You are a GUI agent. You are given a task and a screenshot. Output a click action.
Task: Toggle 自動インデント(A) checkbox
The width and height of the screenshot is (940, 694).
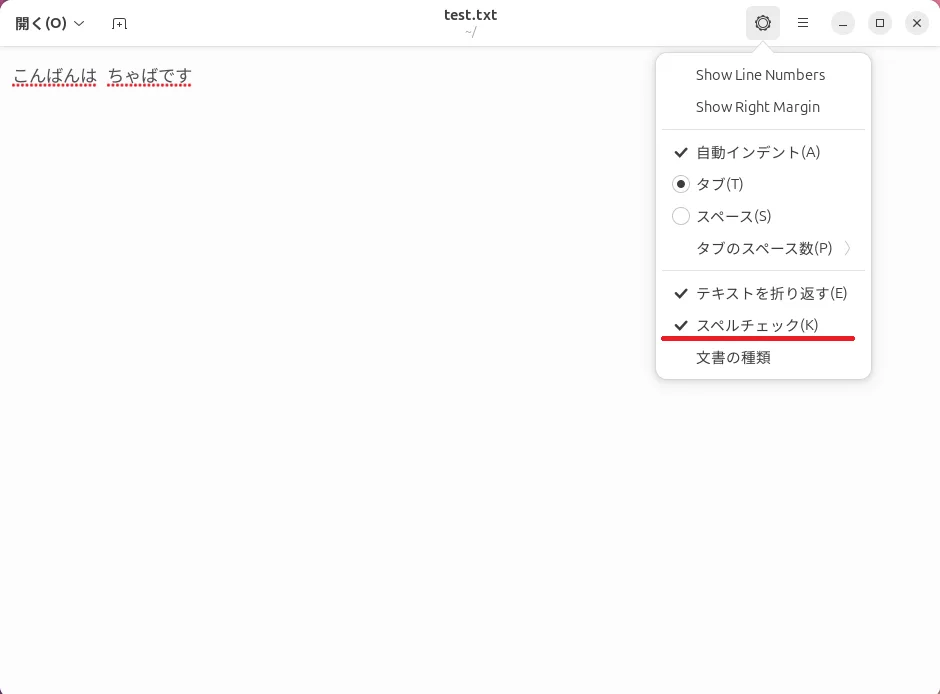point(763,152)
